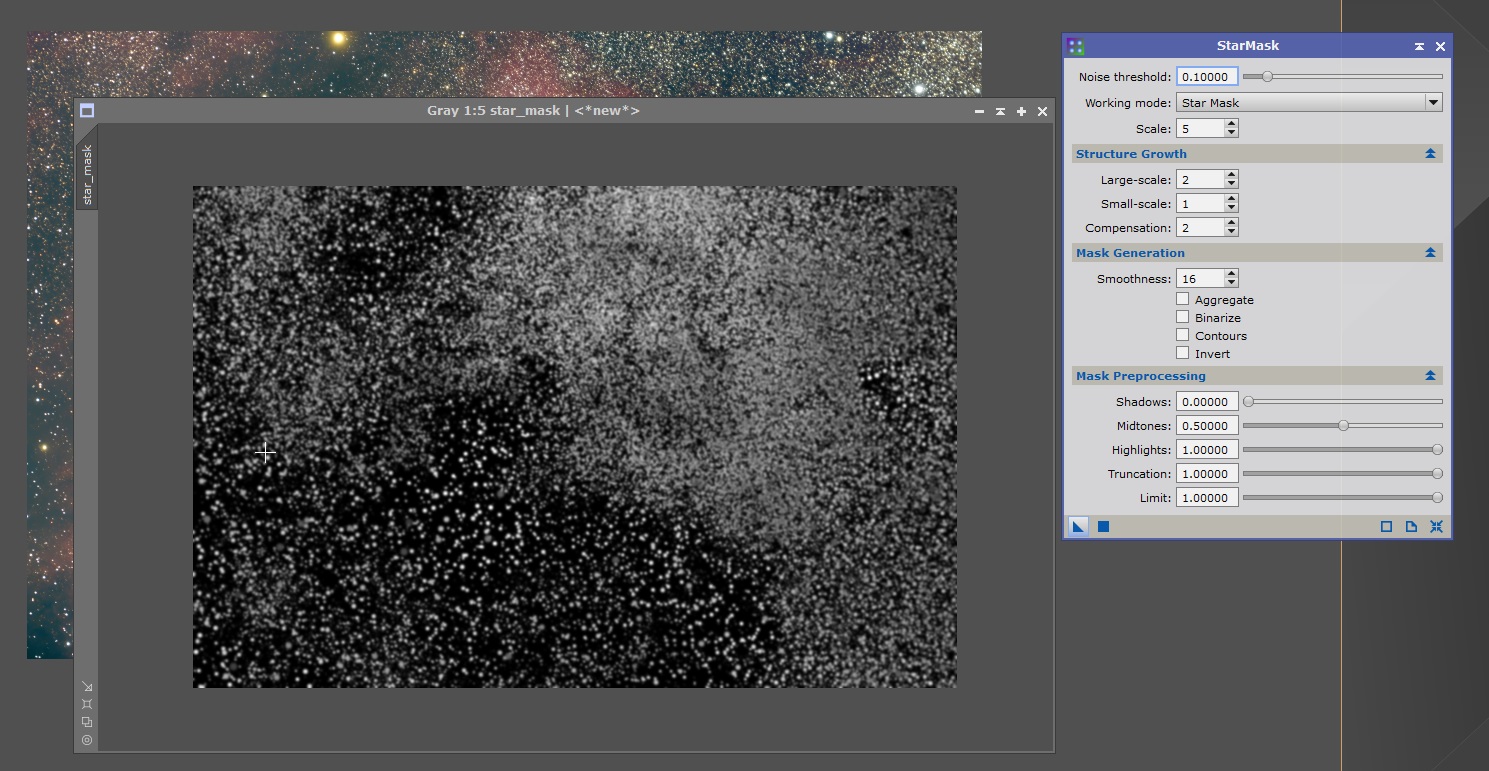
Task: Click the Shadows slider handle
Action: coord(1248,401)
